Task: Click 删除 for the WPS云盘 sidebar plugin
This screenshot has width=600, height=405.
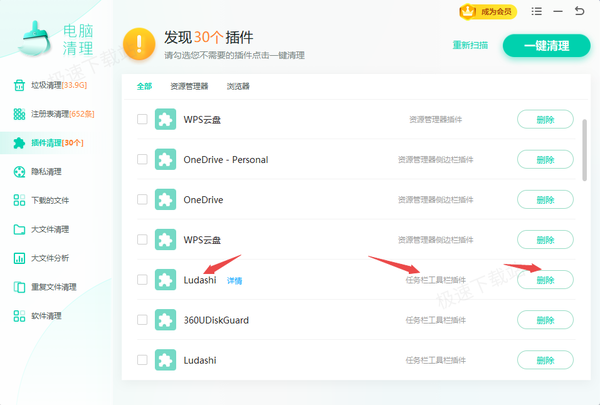Action: [545, 240]
